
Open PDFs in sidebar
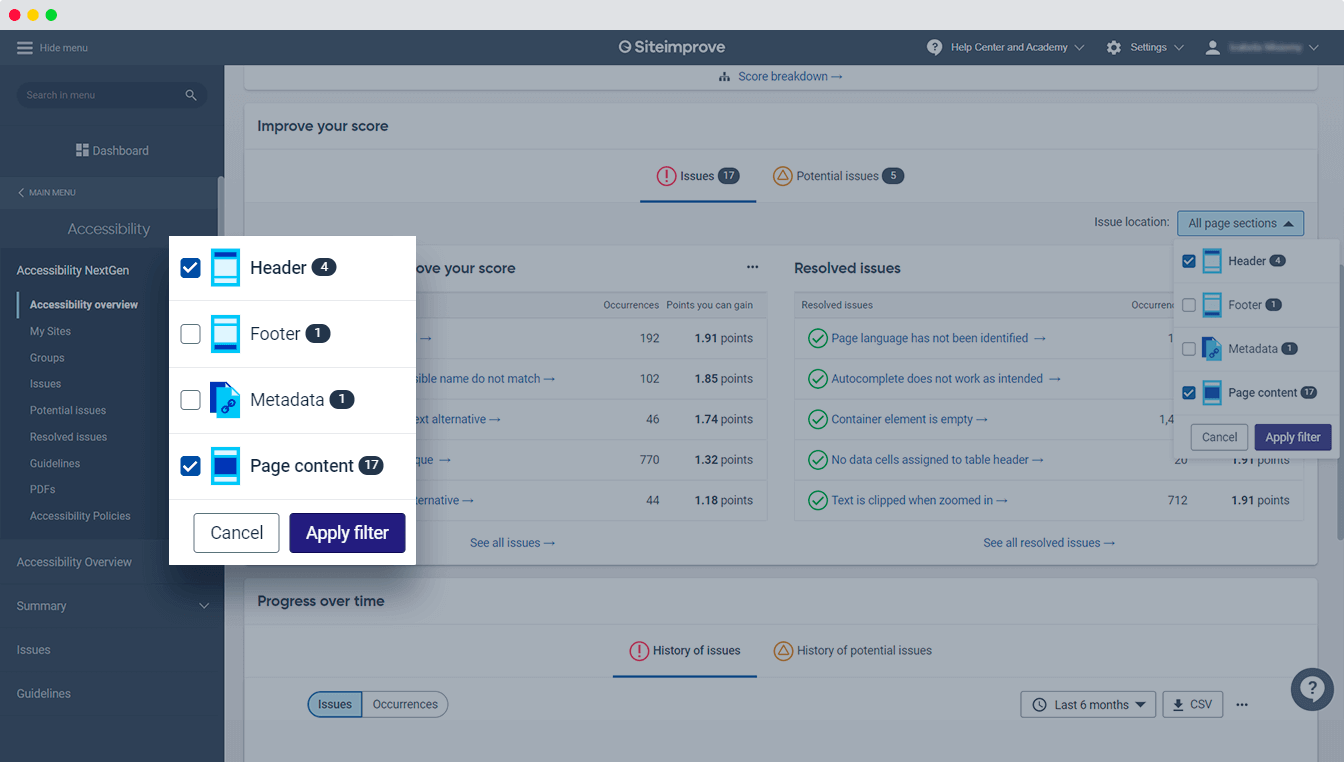42,490
